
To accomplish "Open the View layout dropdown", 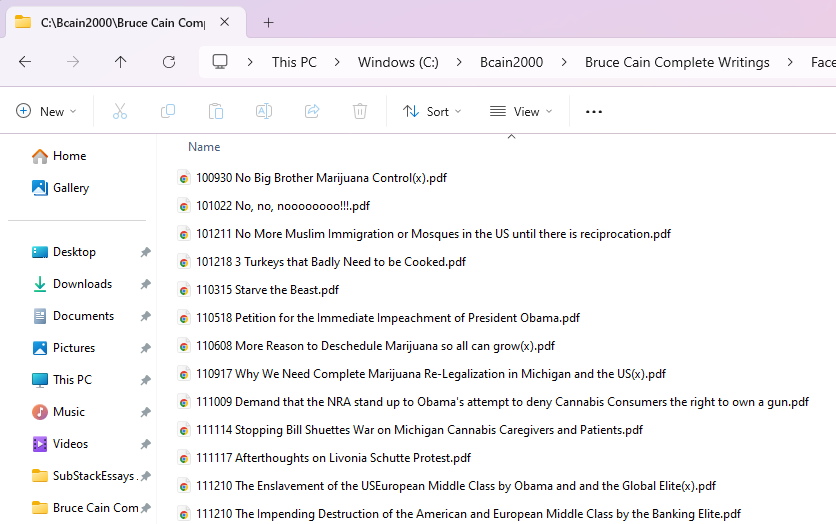I will (521, 111).
